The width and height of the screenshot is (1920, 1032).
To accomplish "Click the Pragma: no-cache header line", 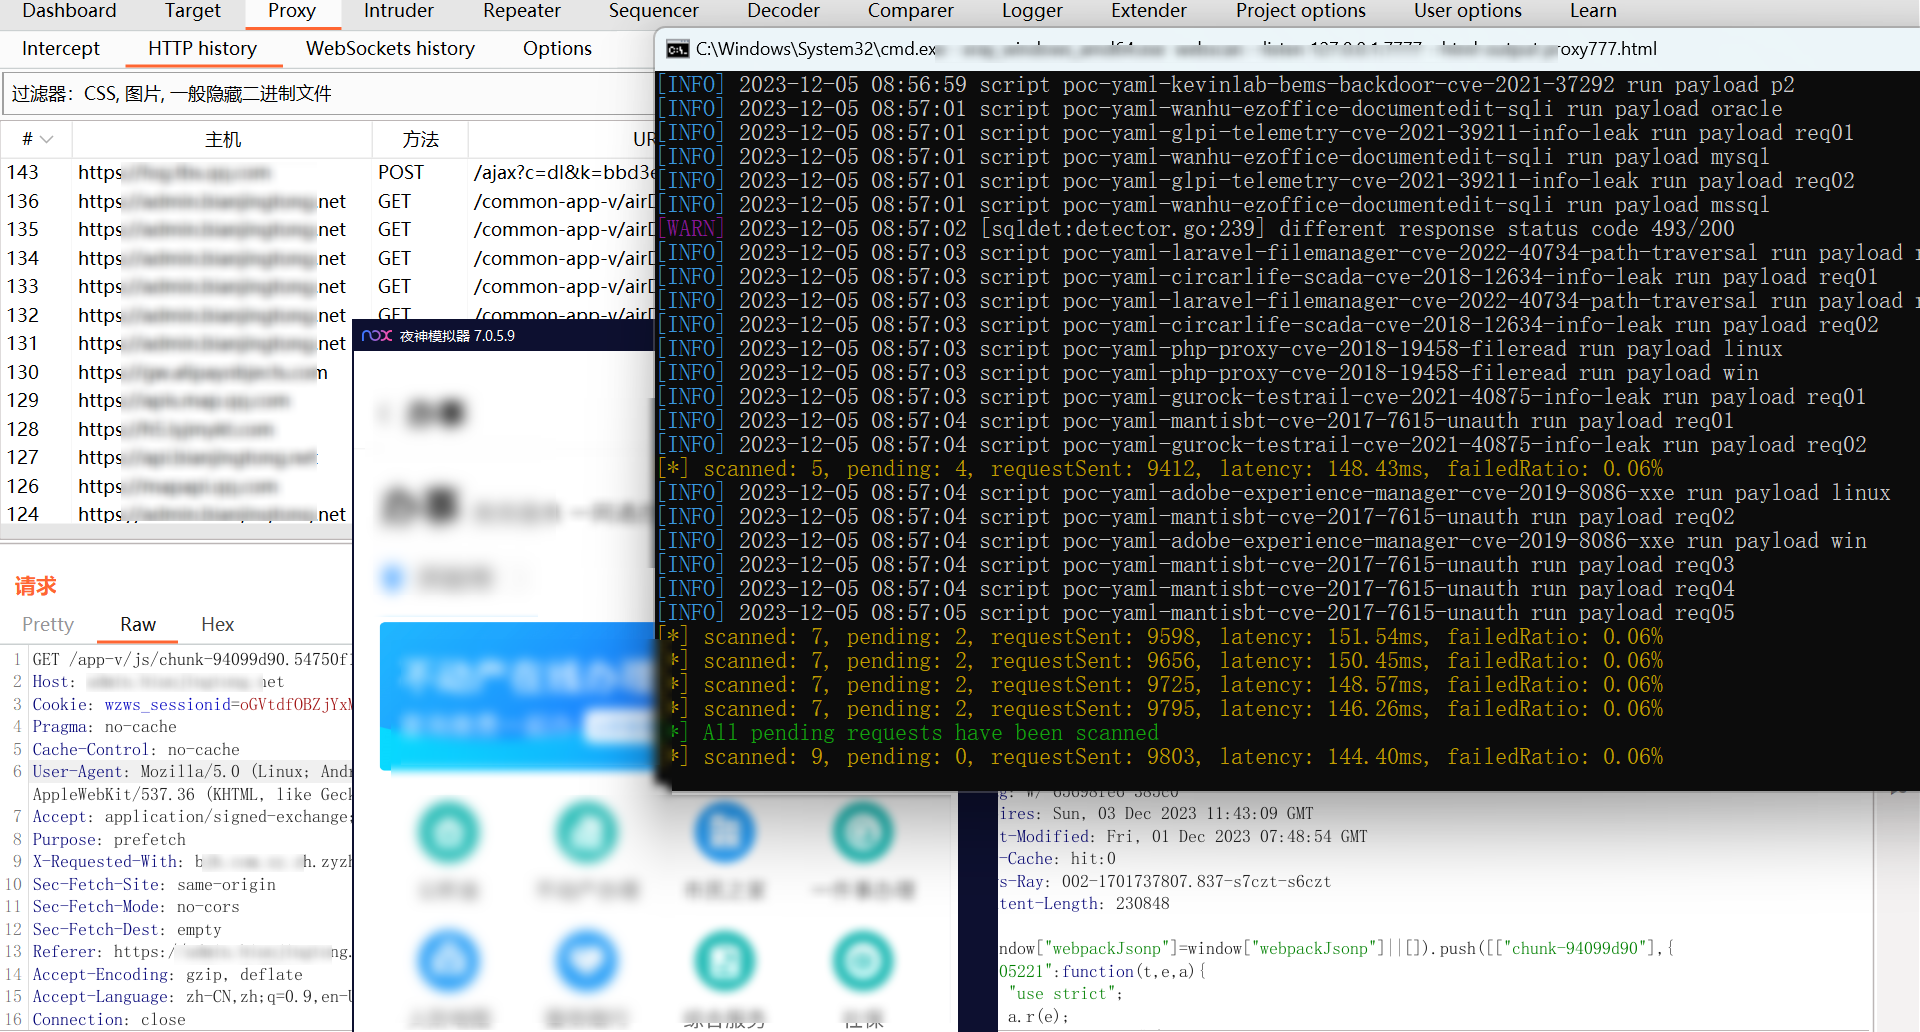I will [104, 727].
